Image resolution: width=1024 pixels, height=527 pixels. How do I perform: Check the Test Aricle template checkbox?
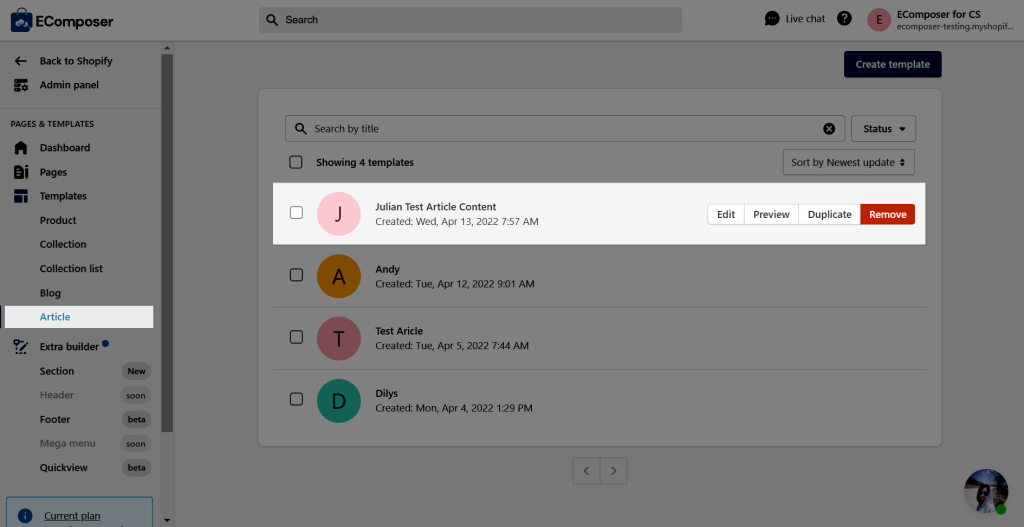tap(296, 337)
